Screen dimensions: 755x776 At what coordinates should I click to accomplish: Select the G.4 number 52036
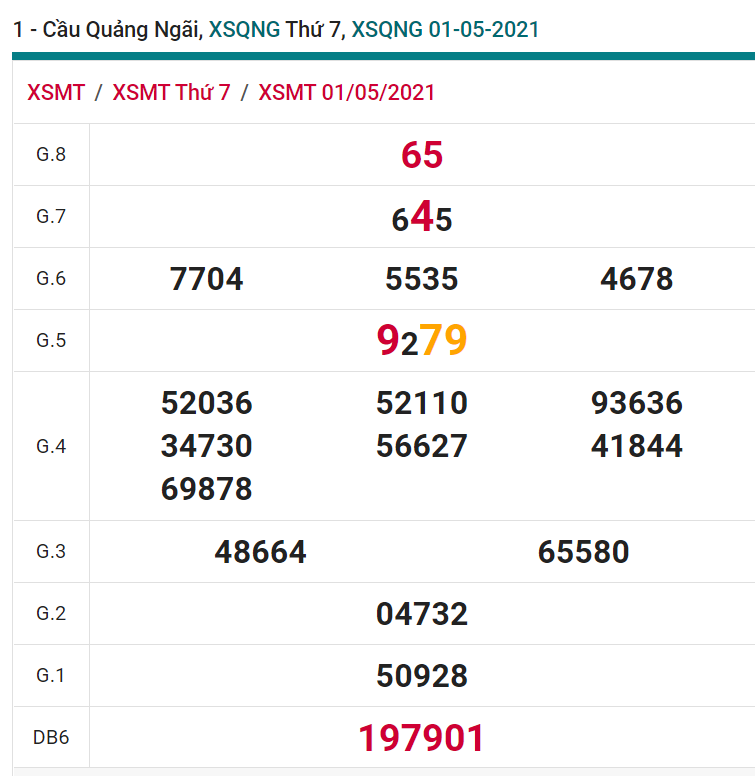[x=207, y=403]
